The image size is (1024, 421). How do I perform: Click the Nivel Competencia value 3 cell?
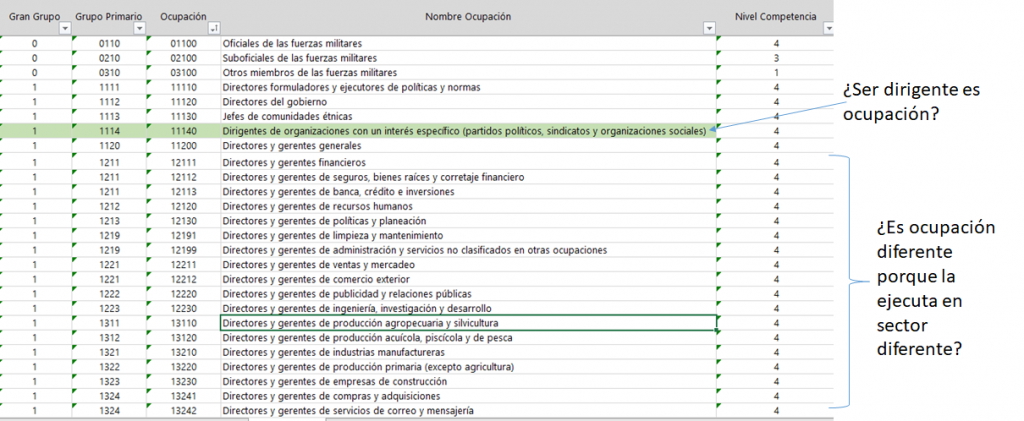776,59
